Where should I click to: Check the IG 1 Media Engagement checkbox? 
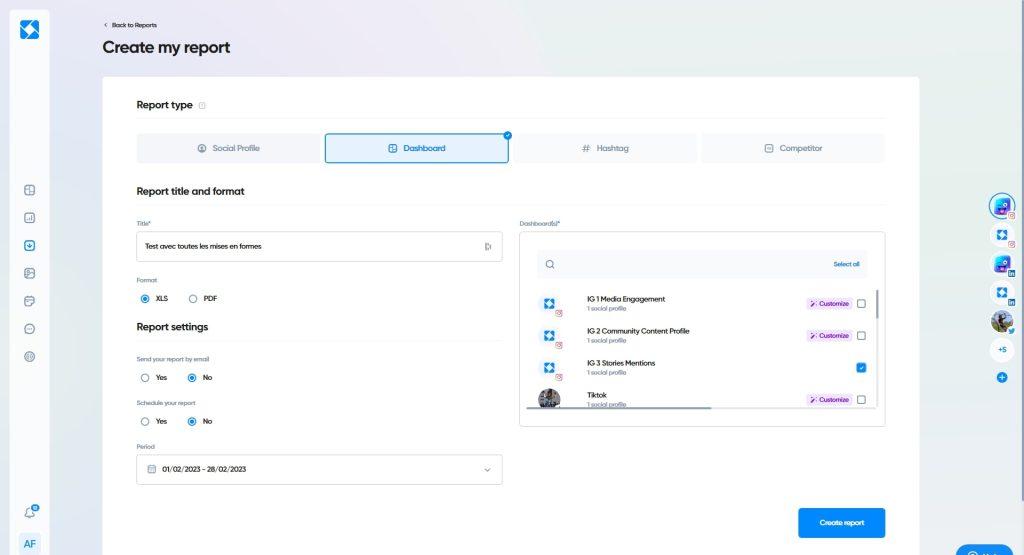861,304
